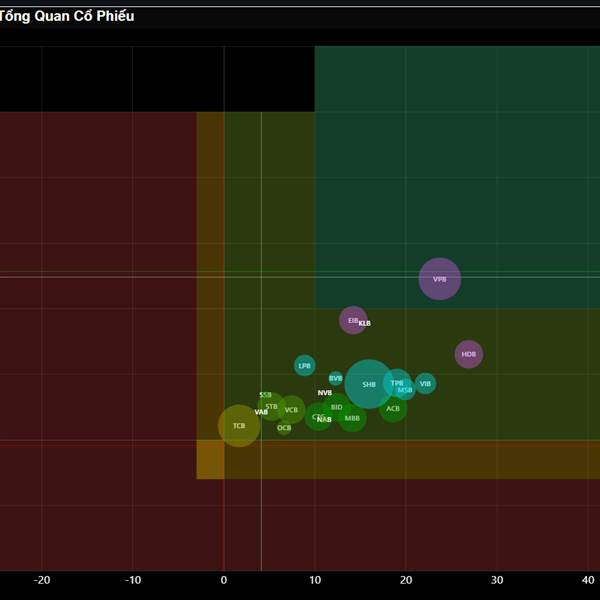Click the VCB bubble
Viewport: 600px width, 600px height.
[291, 410]
